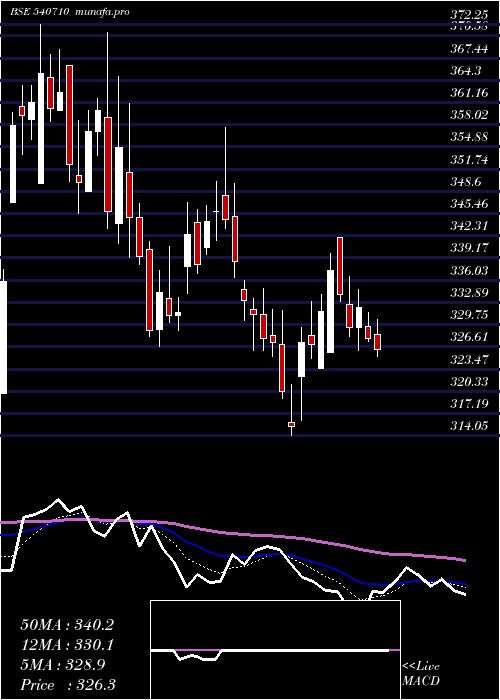The image size is (500, 700).
Task: Click the Live MACD label
Action: coord(421,674)
